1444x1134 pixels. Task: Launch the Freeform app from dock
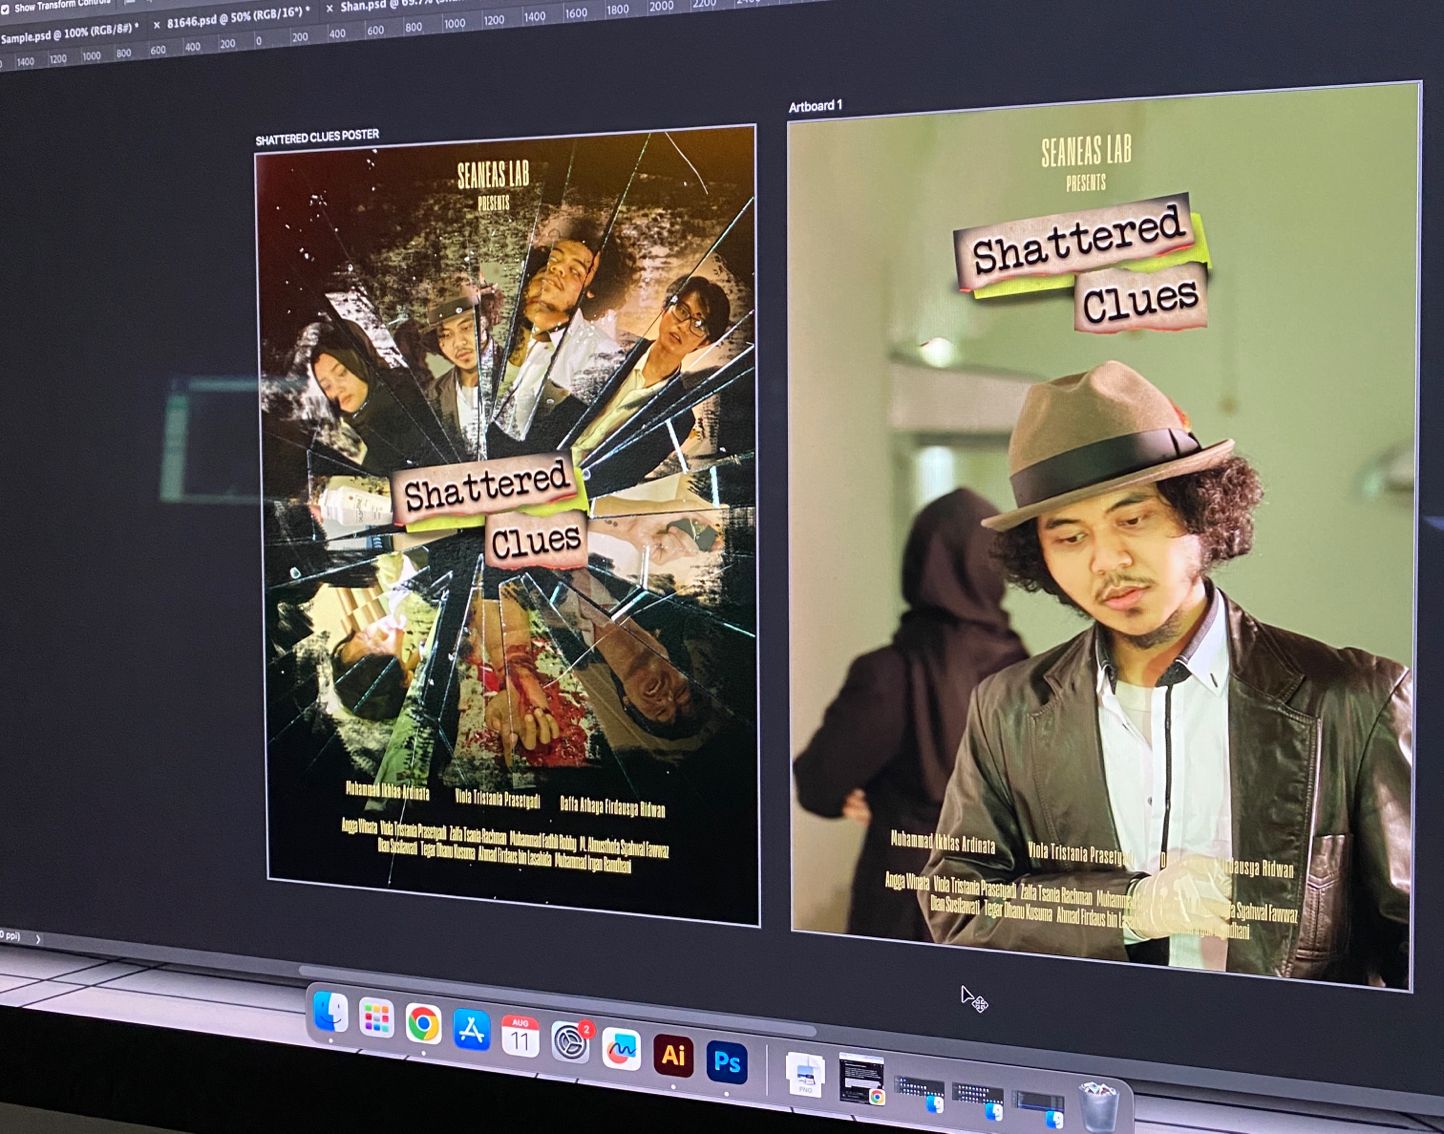point(621,1049)
